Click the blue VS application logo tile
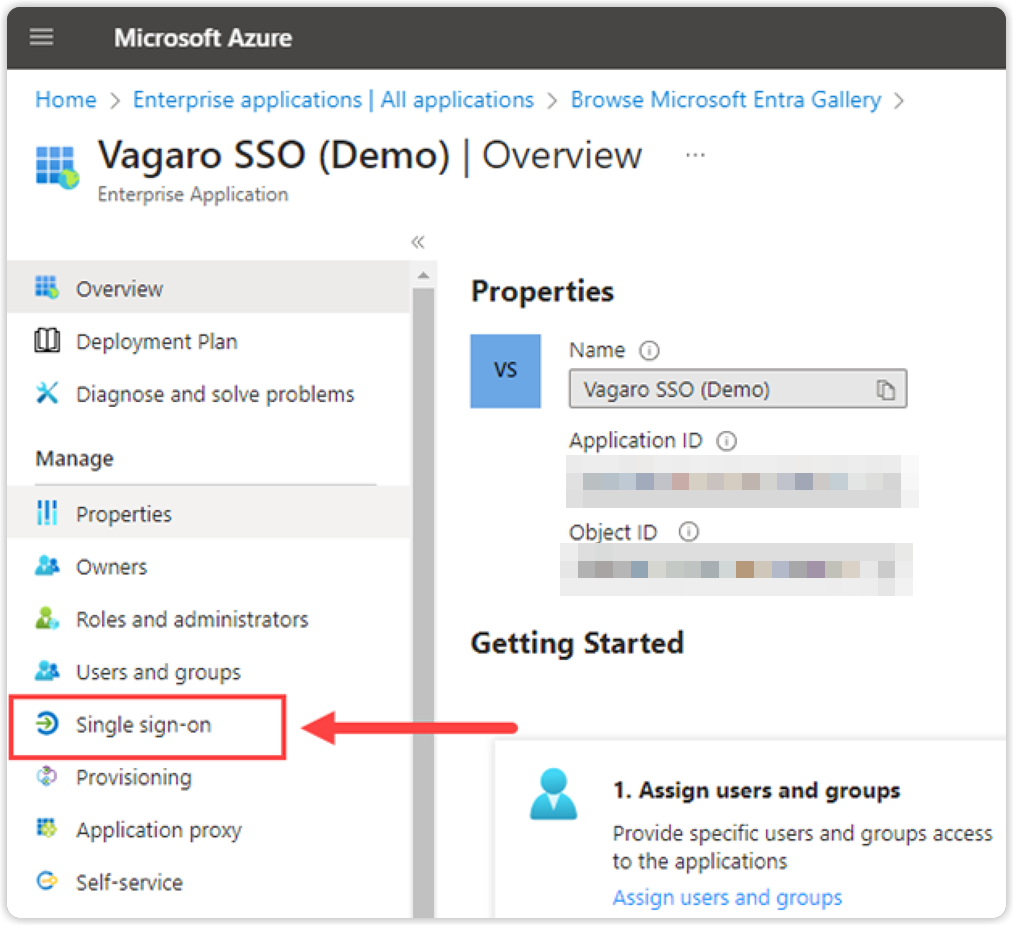Viewport: 1015px width, 926px height. [x=506, y=371]
